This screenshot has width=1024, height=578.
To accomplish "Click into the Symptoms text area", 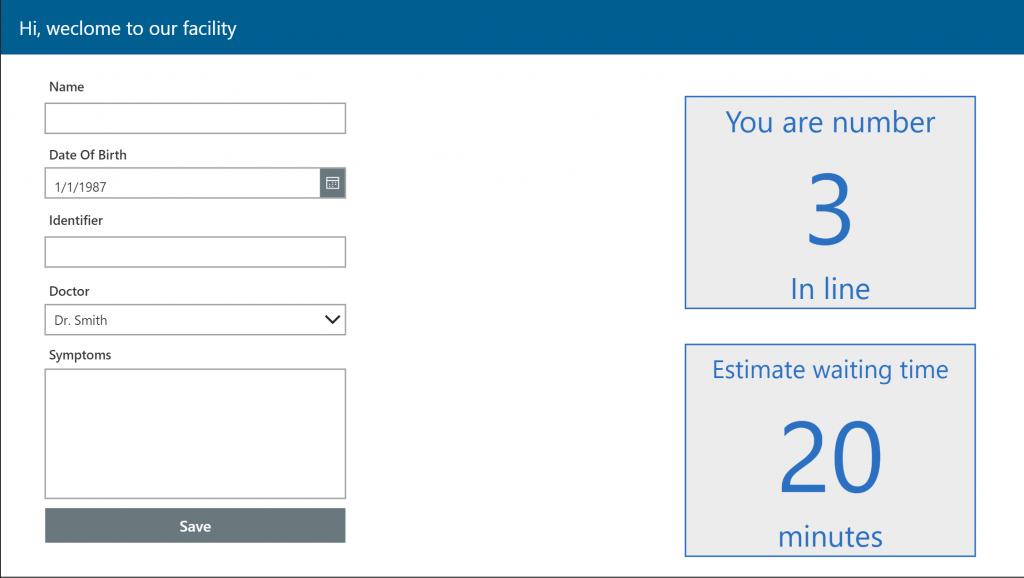I will (x=195, y=433).
